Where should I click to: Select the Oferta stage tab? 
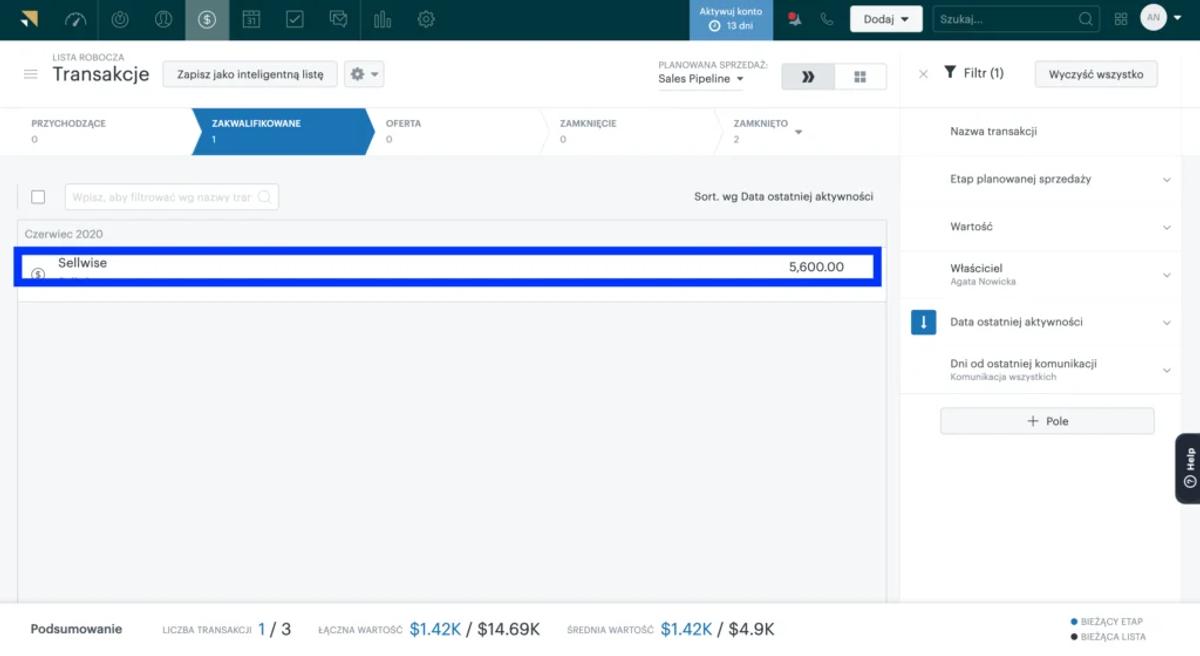[x=455, y=131]
